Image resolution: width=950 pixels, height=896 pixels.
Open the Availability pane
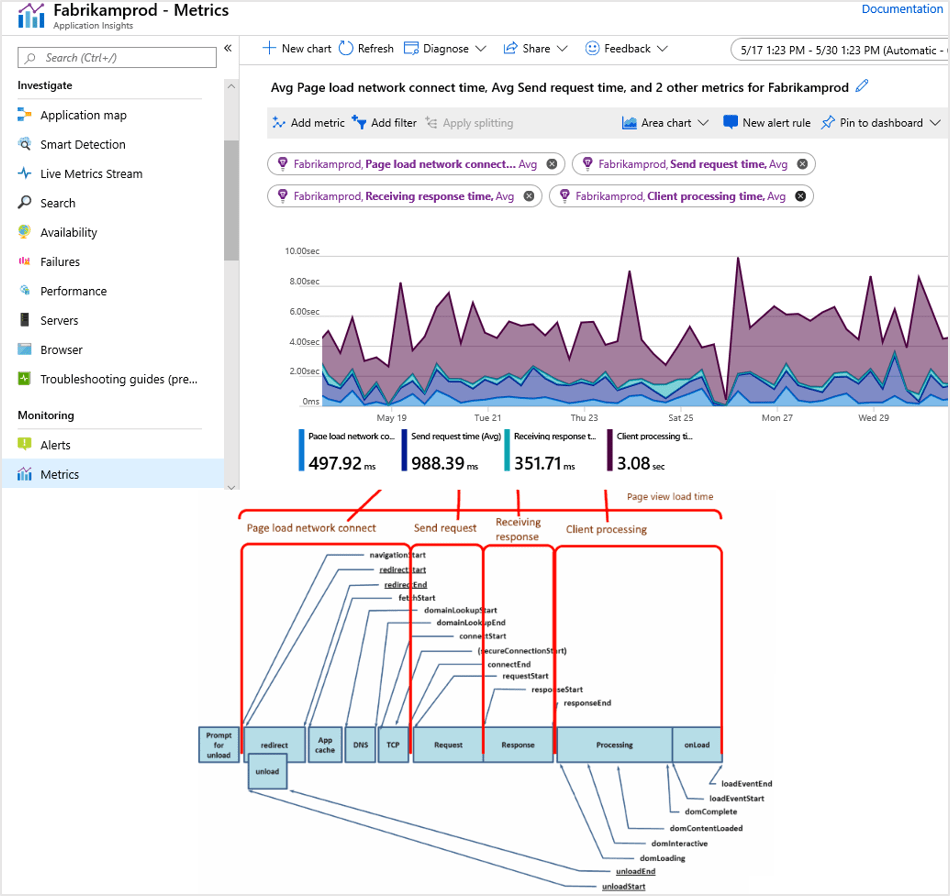(x=72, y=232)
